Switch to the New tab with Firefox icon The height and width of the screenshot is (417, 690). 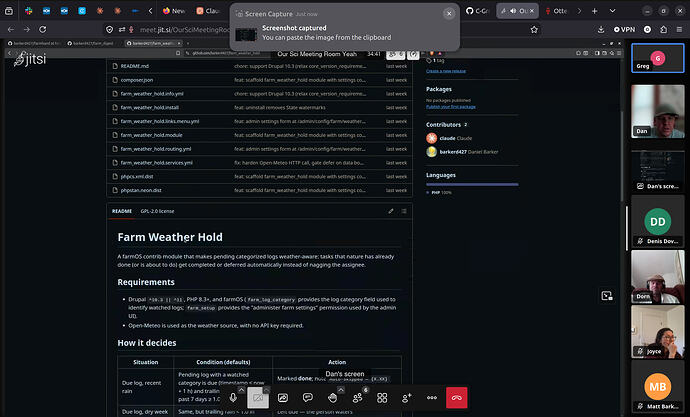174,11
